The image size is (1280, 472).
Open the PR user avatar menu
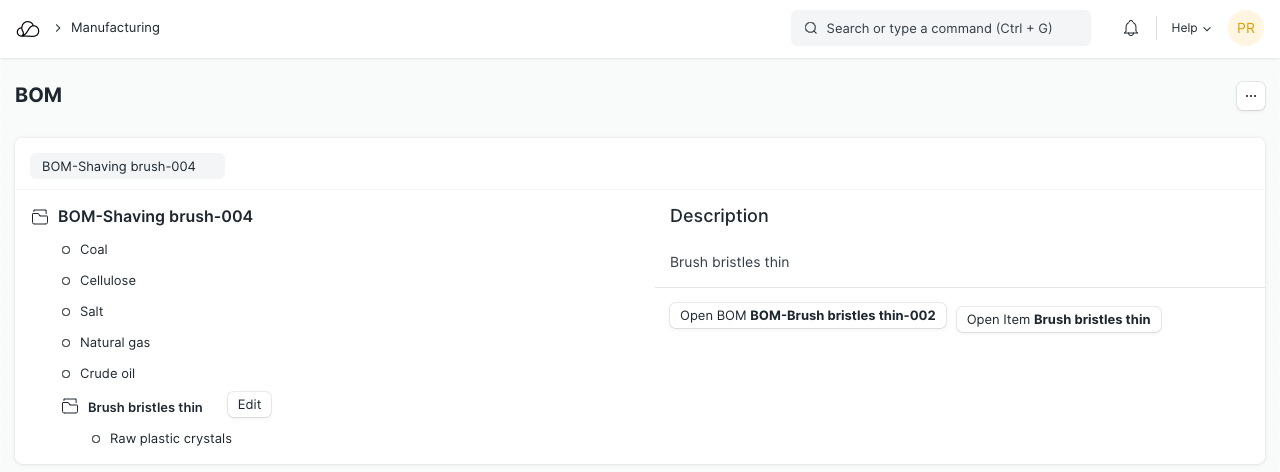tap(1245, 28)
